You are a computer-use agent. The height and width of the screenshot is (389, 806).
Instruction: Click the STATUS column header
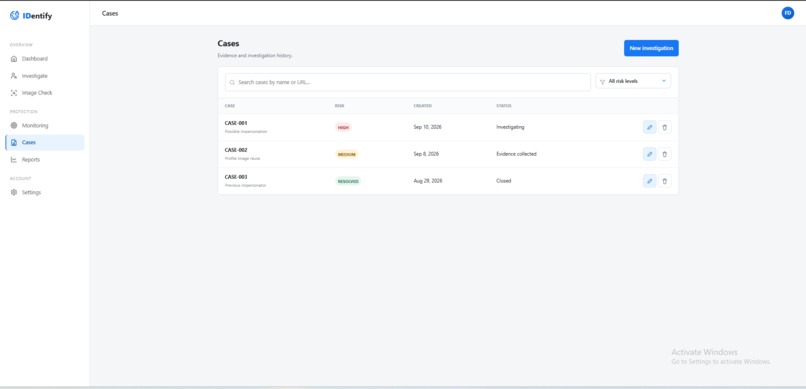504,106
